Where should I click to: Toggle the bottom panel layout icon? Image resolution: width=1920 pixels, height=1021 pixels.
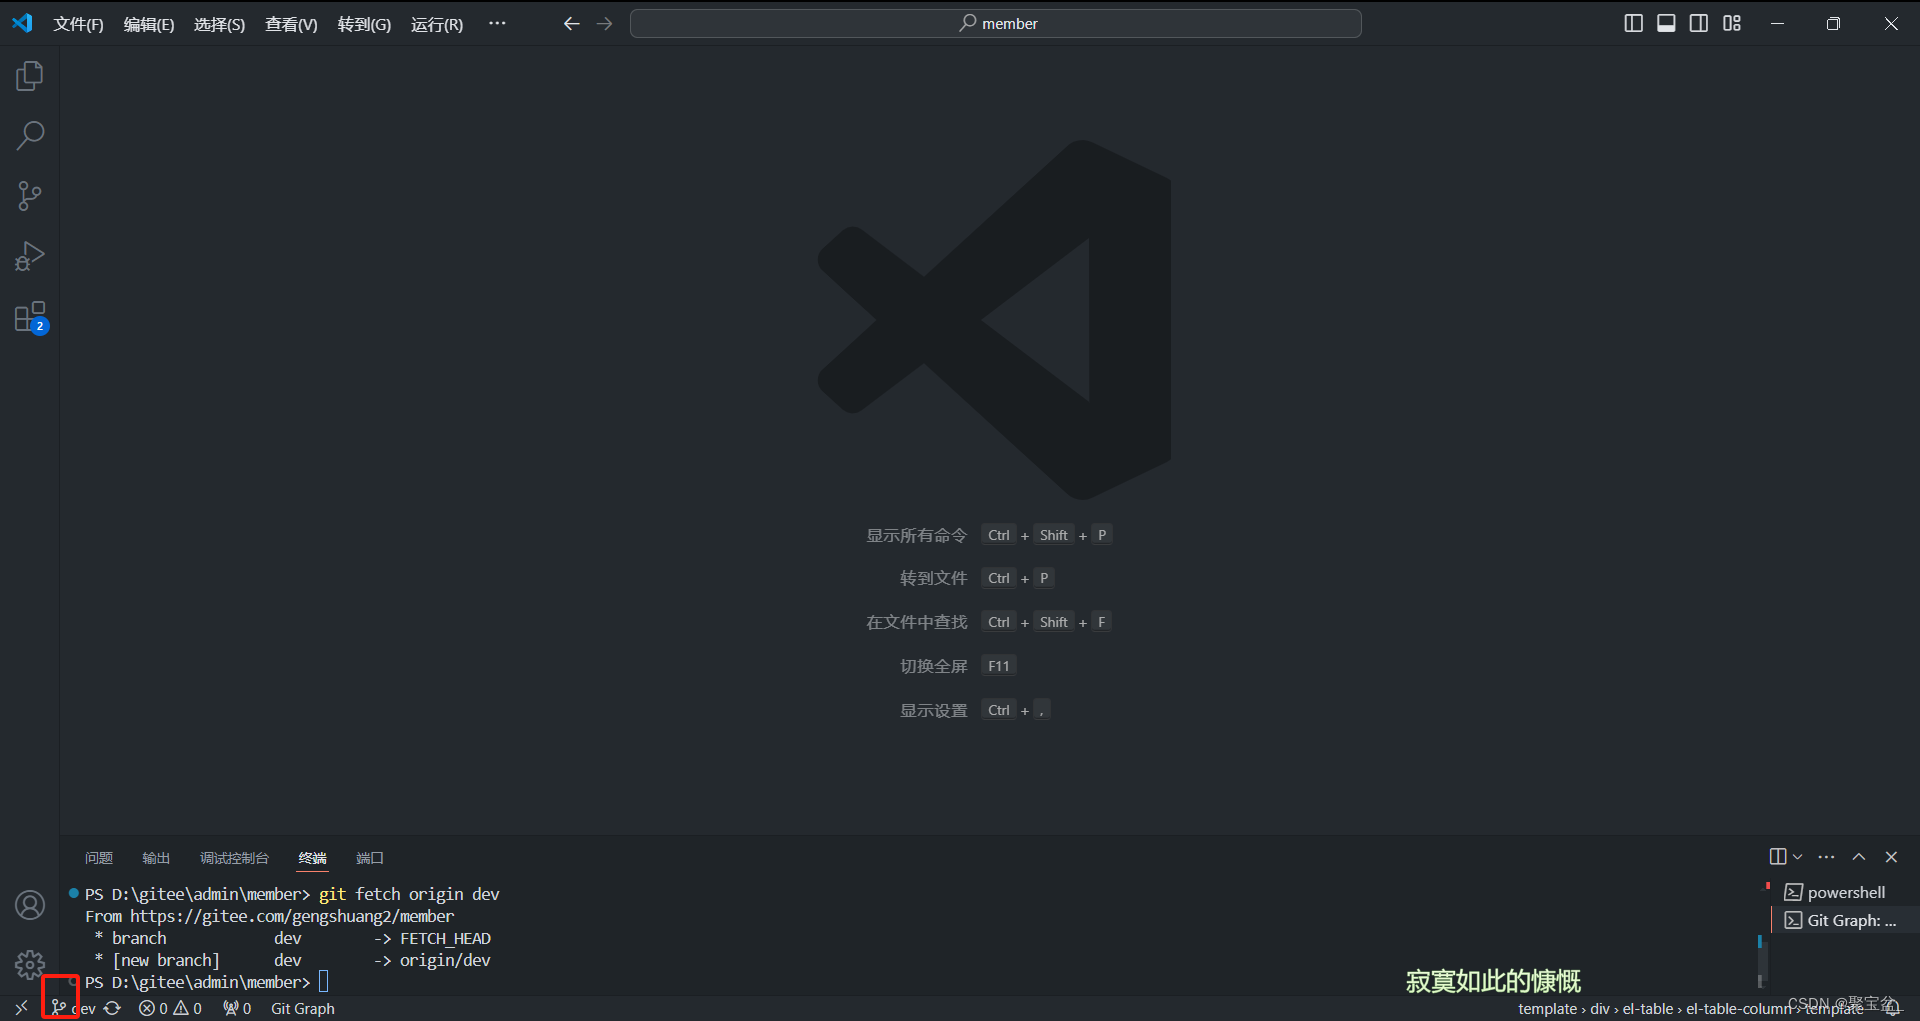point(1666,23)
